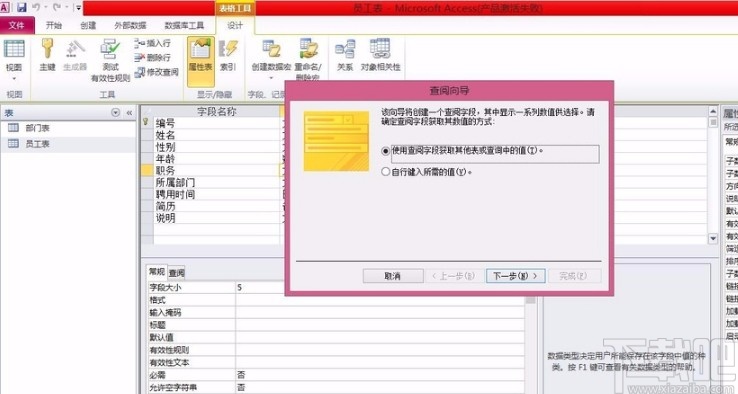Open 员工表 in navigation pane
The width and height of the screenshot is (738, 394).
[x=38, y=144]
